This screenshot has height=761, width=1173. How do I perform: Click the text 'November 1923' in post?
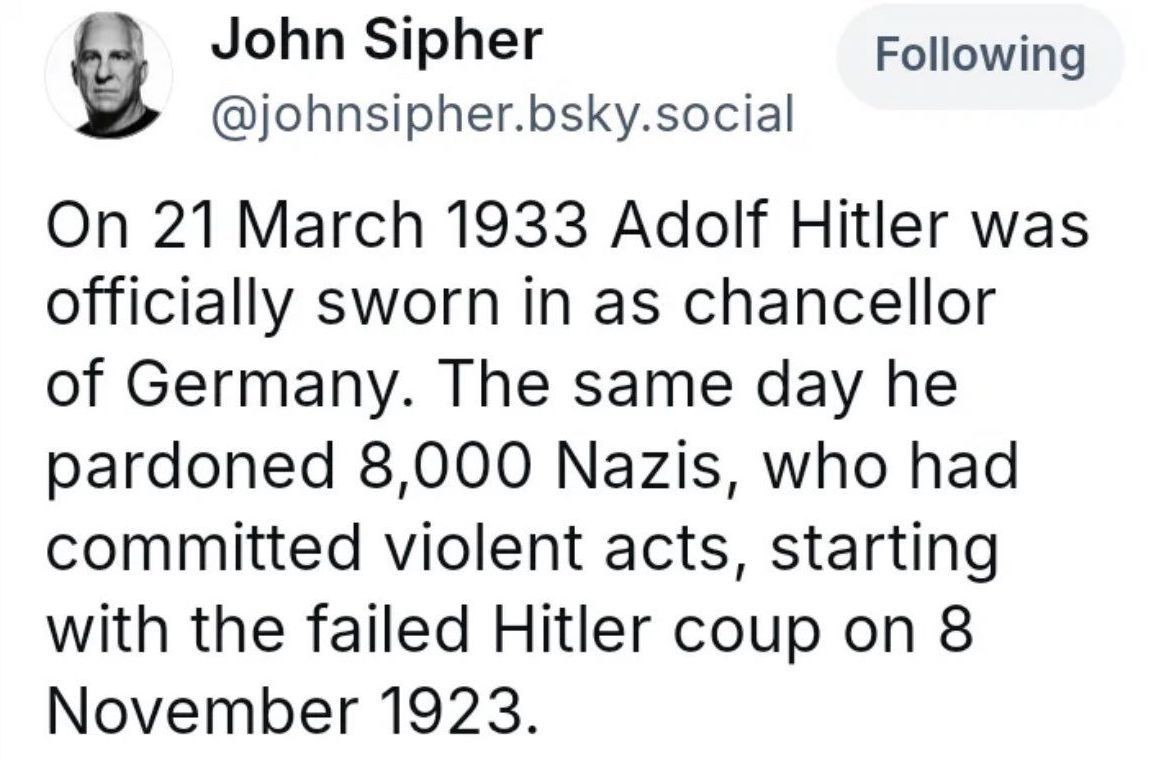click(292, 709)
